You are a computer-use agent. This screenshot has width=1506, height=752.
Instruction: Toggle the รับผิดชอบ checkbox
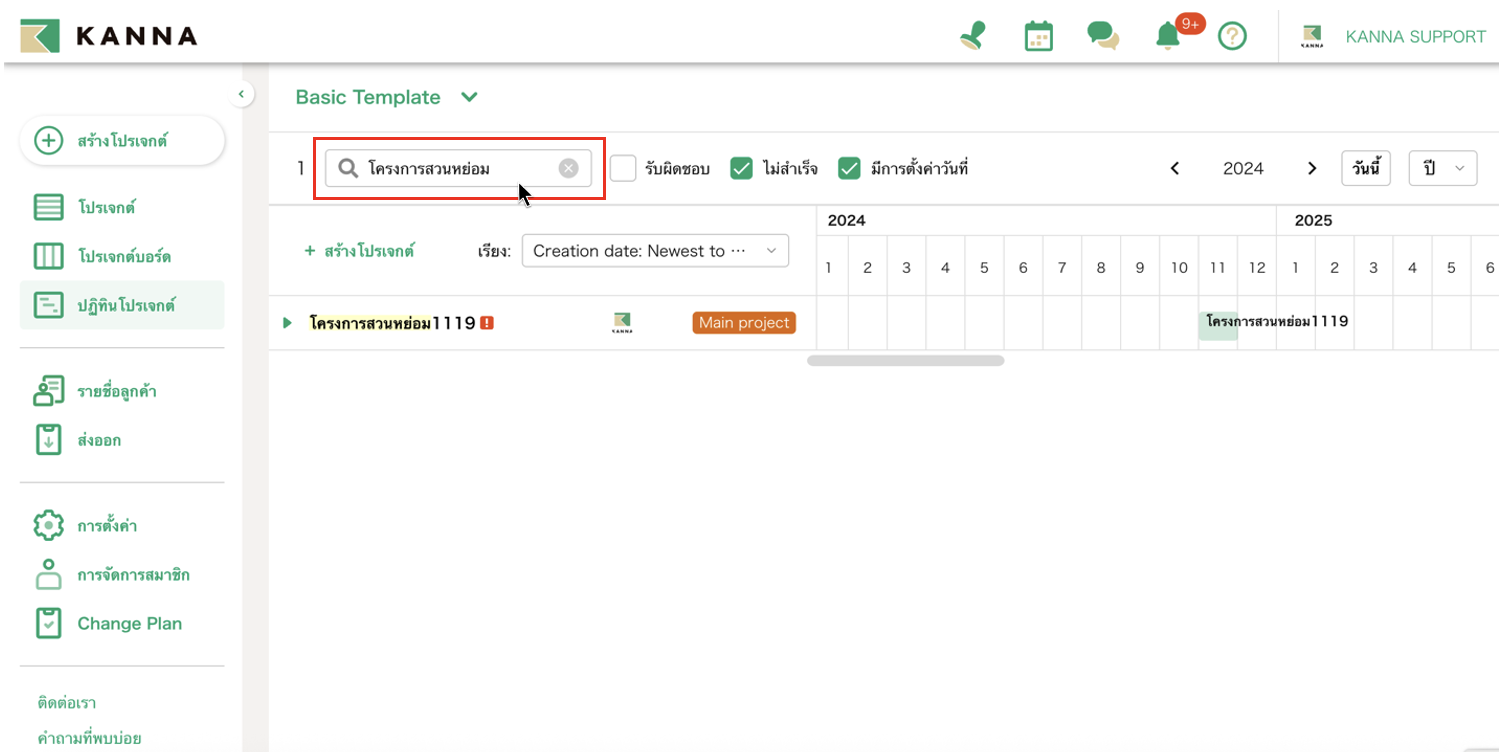[623, 168]
